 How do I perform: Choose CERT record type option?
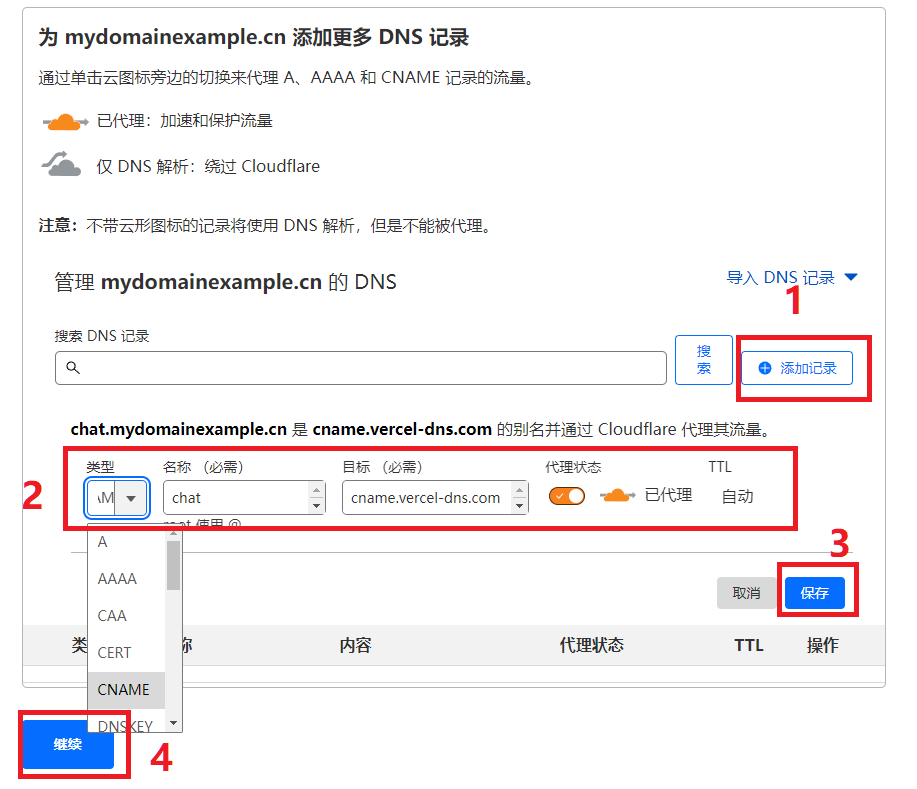coord(114,653)
